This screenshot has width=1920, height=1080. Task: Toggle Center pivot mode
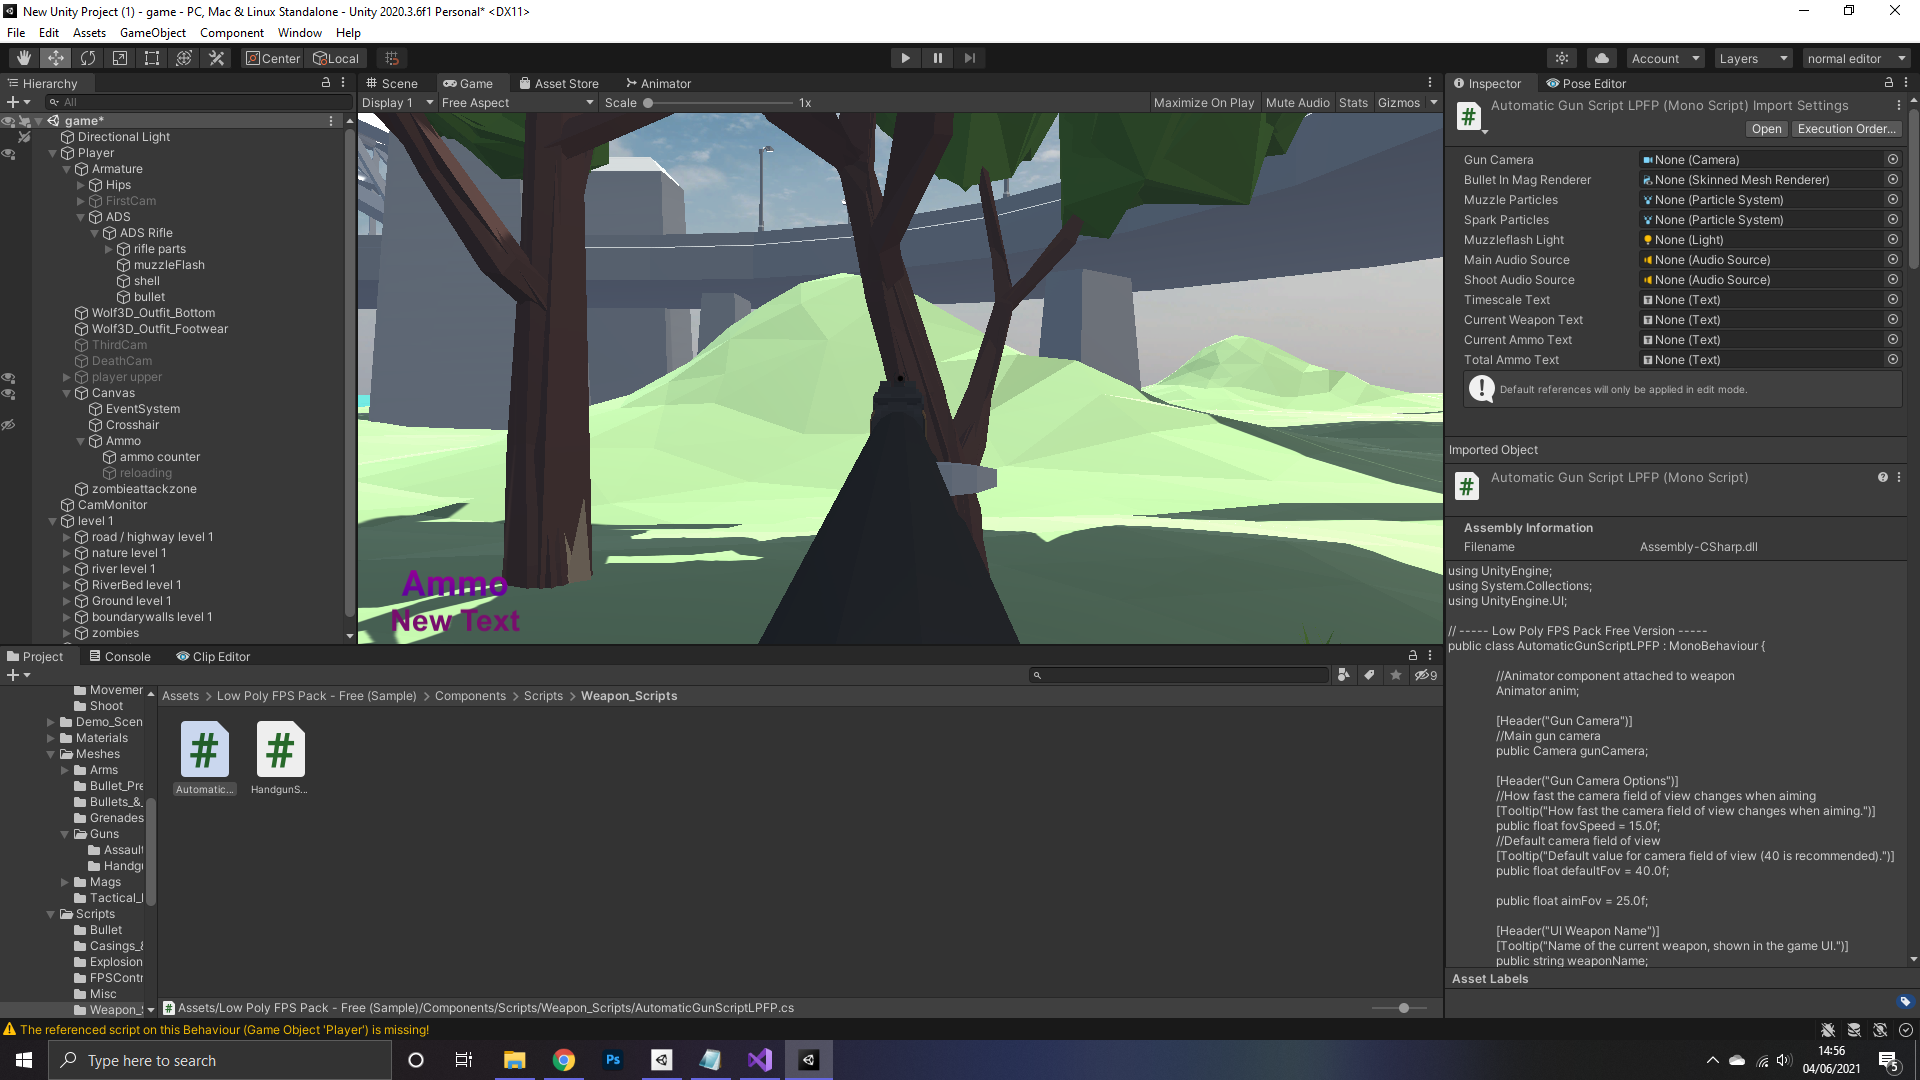pyautogui.click(x=273, y=58)
